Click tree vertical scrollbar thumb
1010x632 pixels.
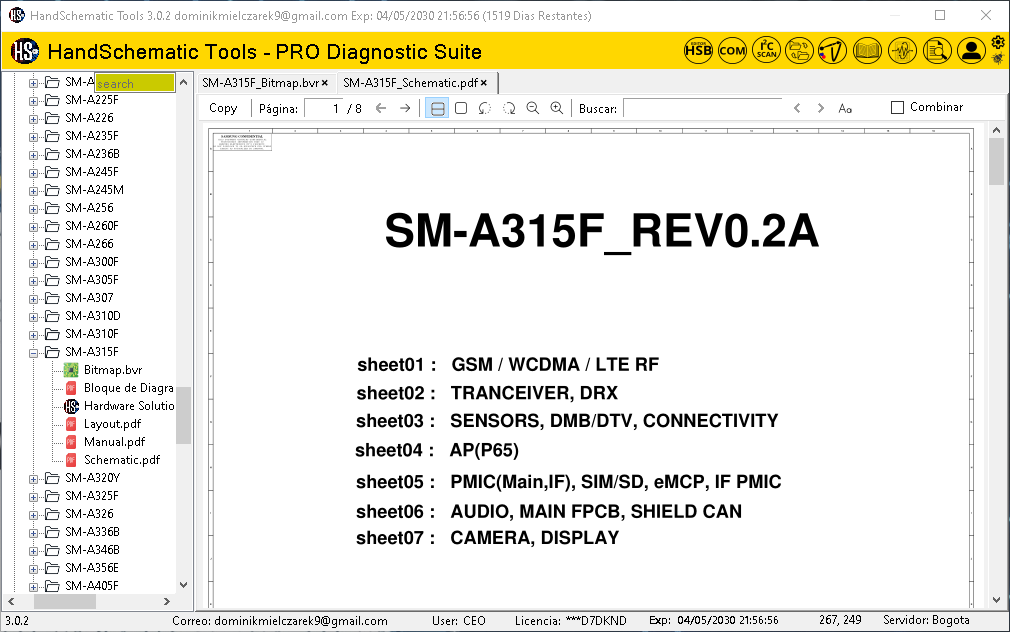tap(184, 415)
